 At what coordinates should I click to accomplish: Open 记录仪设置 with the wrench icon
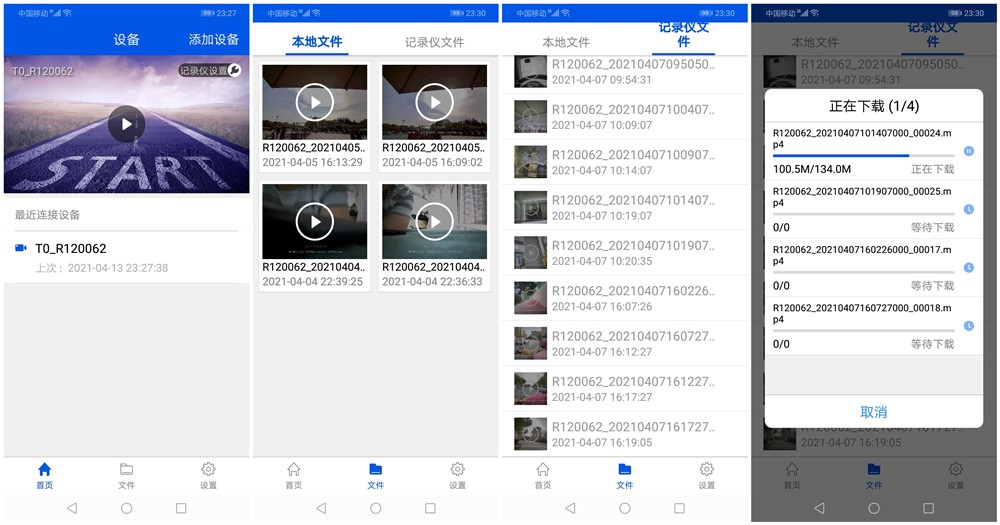(x=210, y=71)
